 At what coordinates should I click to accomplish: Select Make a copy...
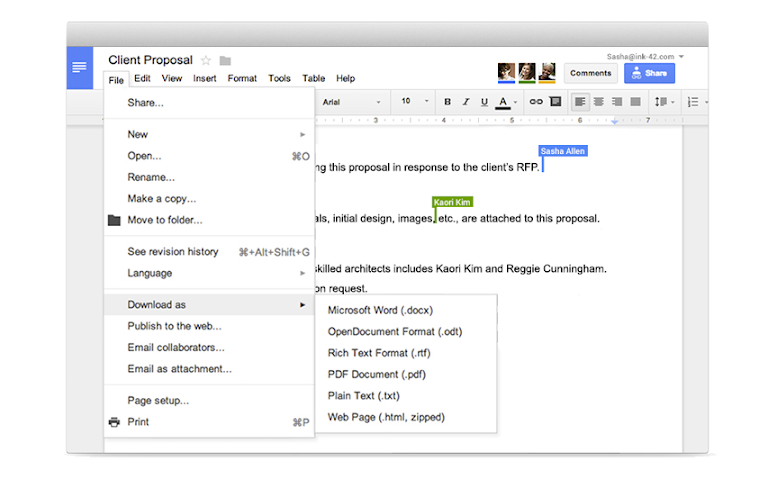pos(209,198)
